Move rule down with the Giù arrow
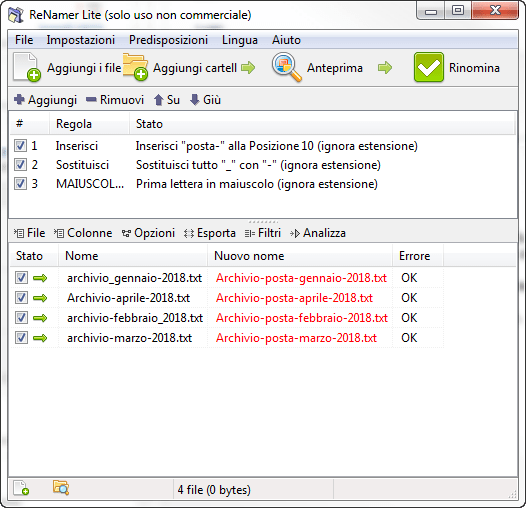The height and width of the screenshot is (508, 526). [195, 100]
